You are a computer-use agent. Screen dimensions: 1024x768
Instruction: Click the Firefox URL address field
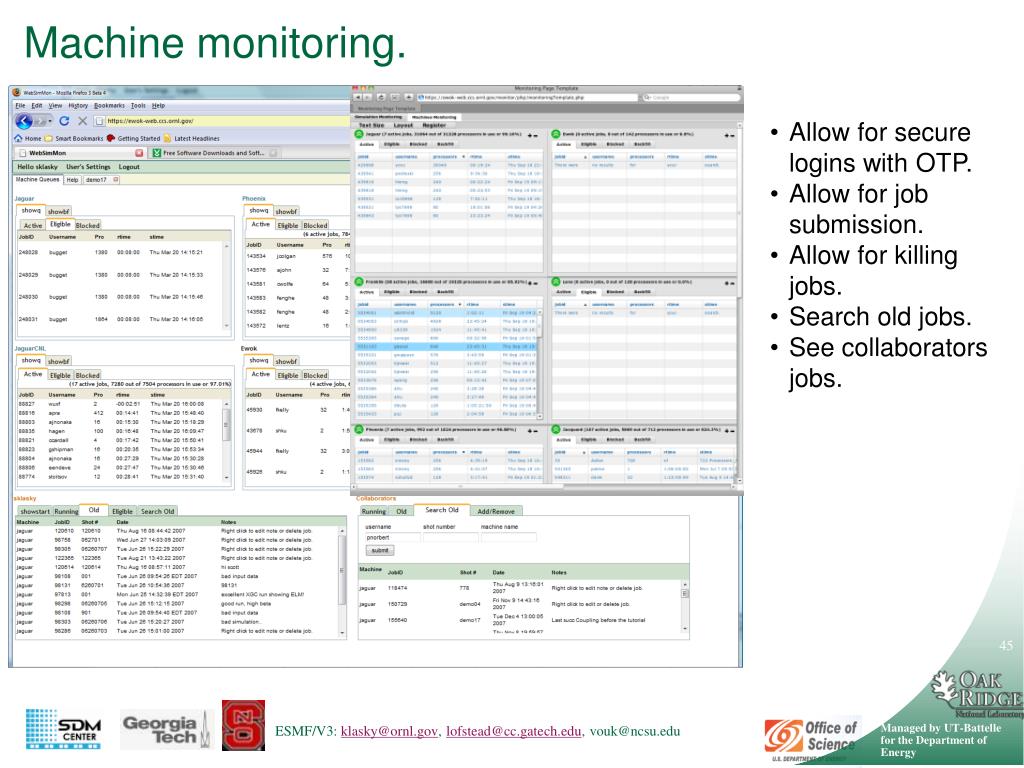222,121
